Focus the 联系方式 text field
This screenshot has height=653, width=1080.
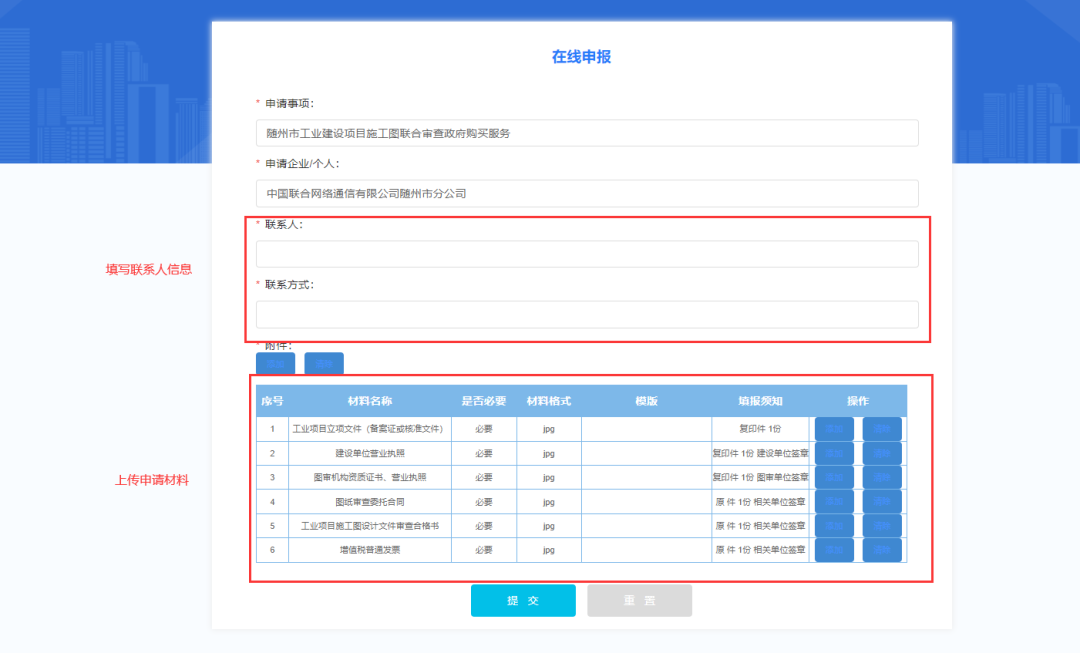pyautogui.click(x=587, y=315)
